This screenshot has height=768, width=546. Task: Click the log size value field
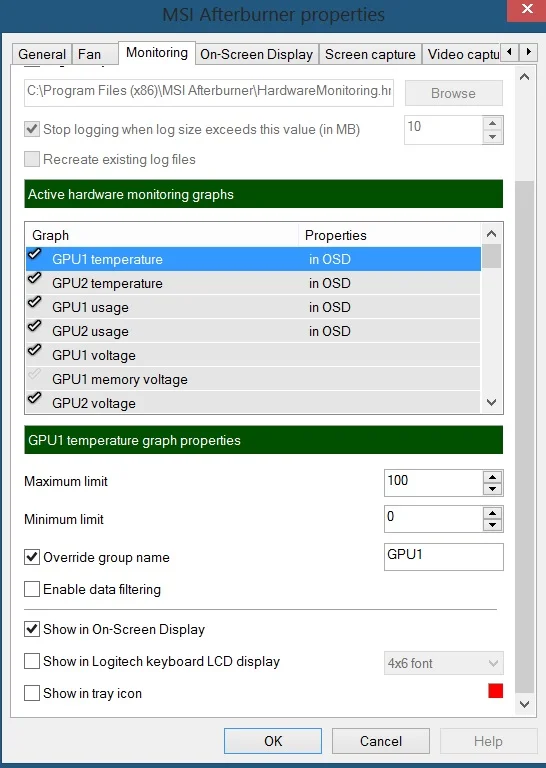point(444,130)
